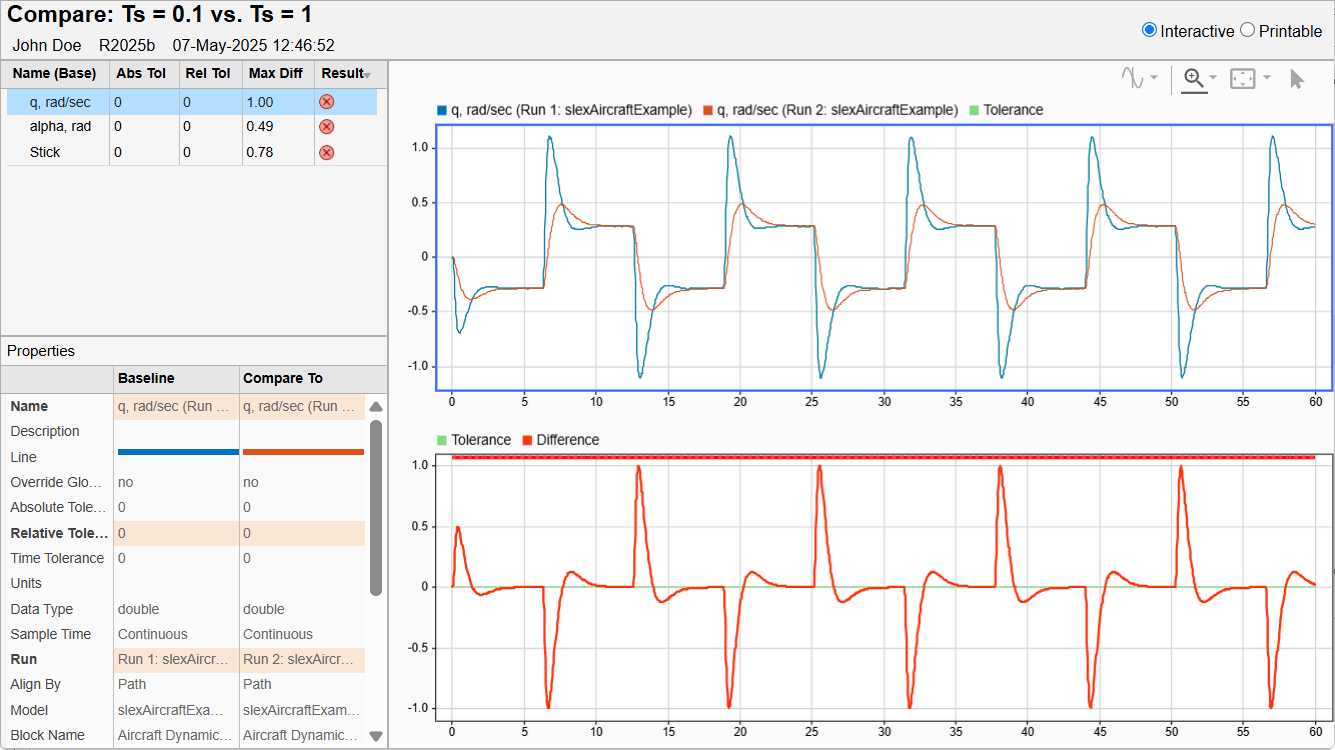
Task: Click the Compare To column header
Action: pos(302,378)
